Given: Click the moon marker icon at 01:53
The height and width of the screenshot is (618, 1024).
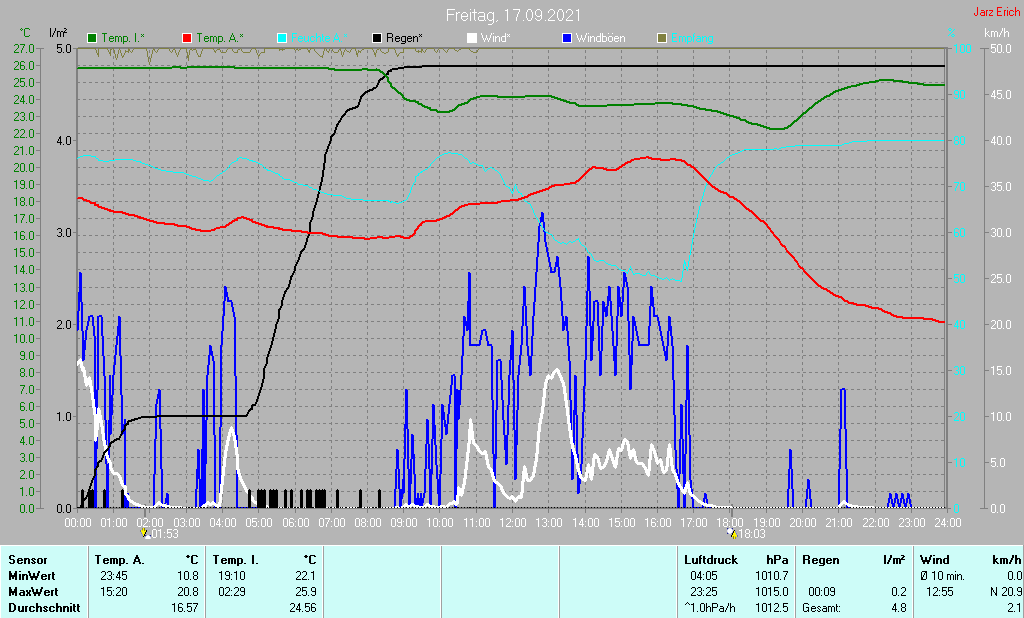Looking at the screenshot, I should (x=145, y=534).
